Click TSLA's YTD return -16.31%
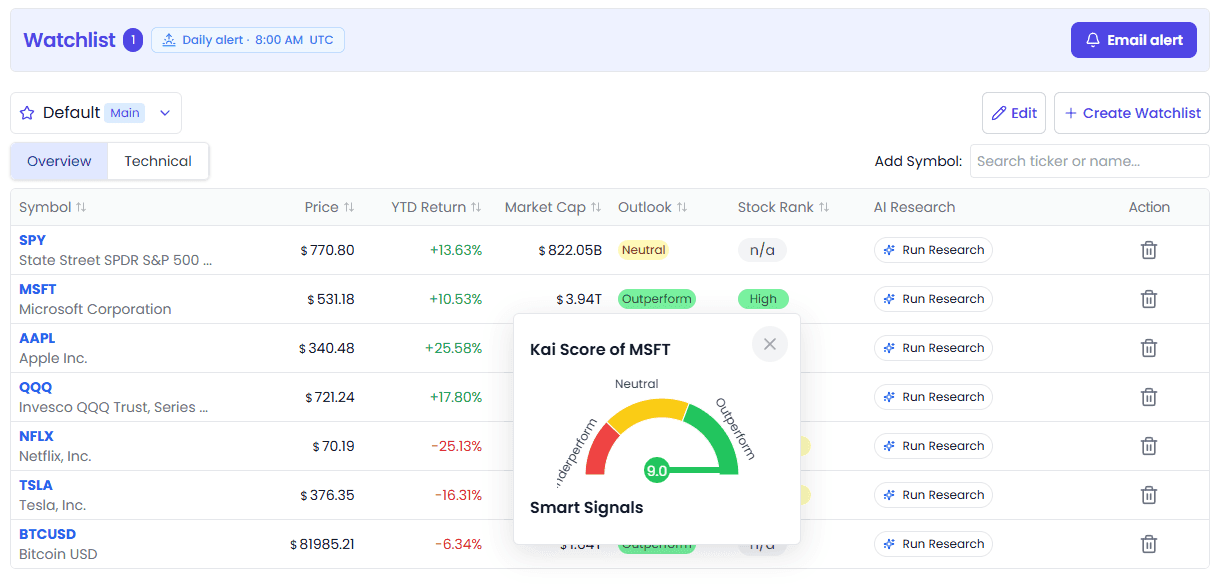 [459, 495]
